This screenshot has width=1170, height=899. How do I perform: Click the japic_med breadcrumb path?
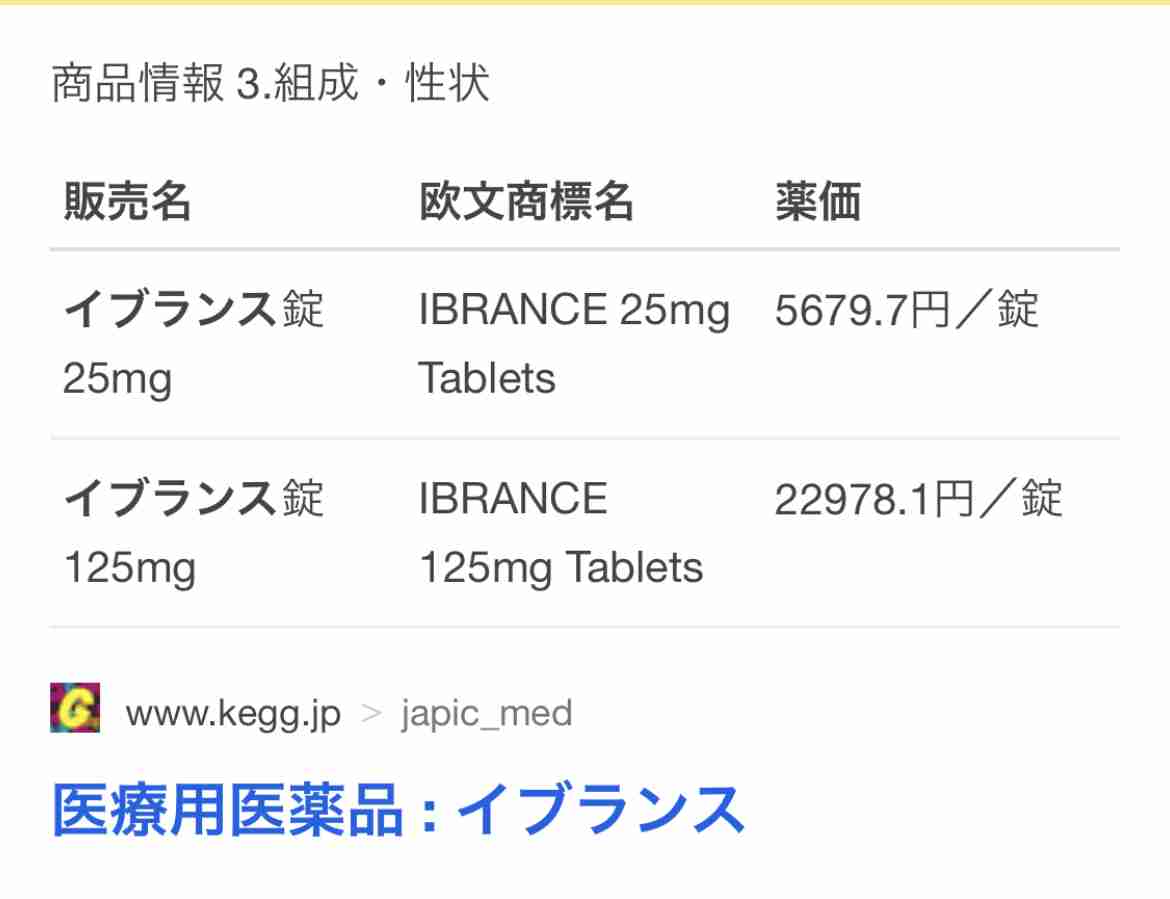tap(487, 714)
